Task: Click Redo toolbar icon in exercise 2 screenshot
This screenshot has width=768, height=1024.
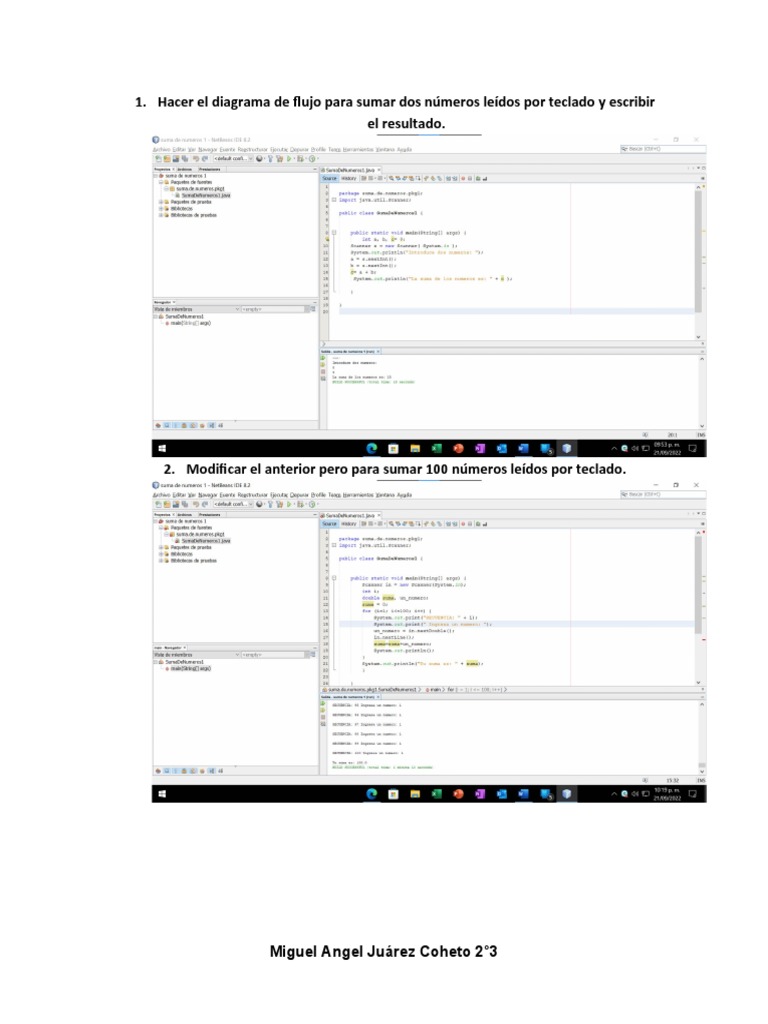Action: pos(205,504)
